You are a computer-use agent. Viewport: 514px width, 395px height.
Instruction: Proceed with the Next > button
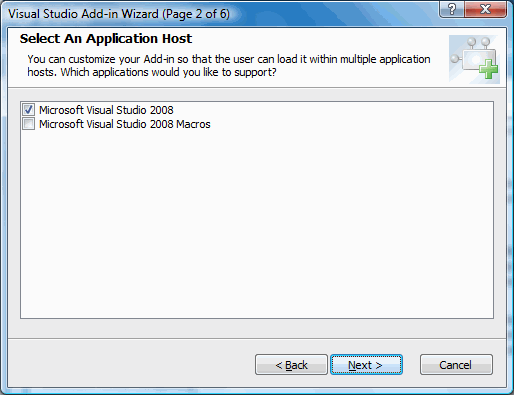[366, 365]
